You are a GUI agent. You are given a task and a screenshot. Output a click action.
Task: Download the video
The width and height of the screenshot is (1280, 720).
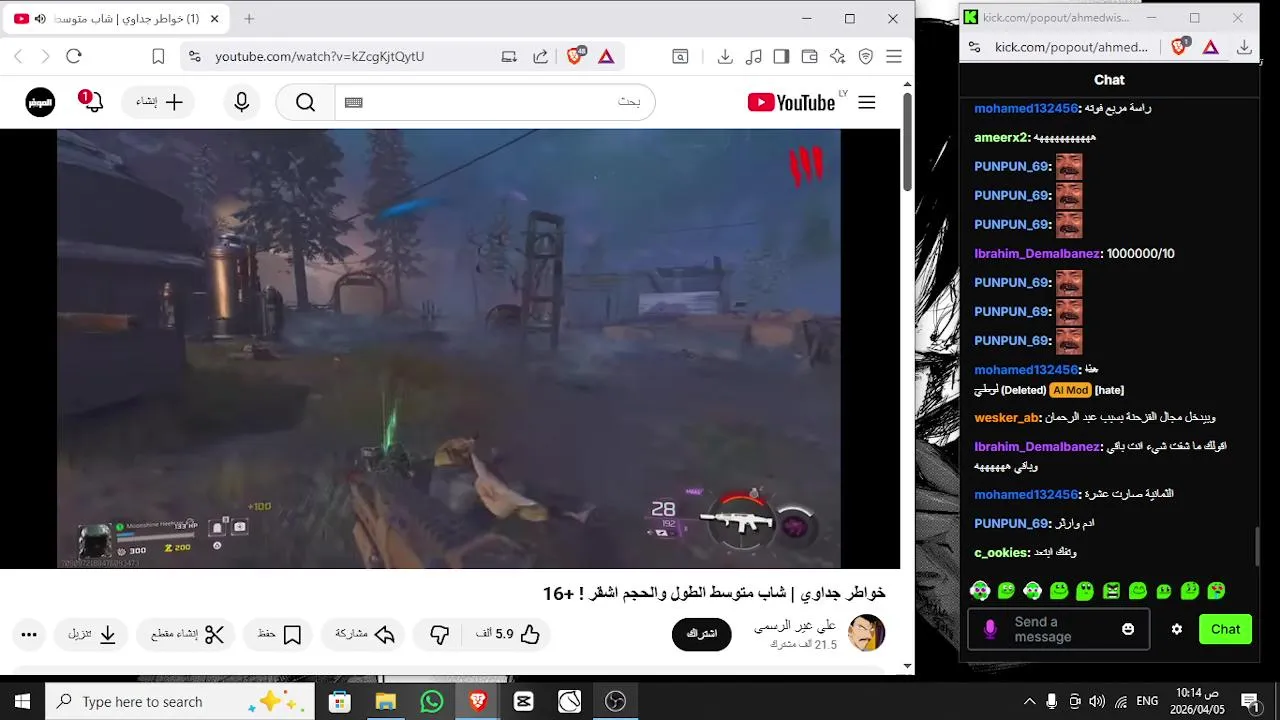point(92,634)
